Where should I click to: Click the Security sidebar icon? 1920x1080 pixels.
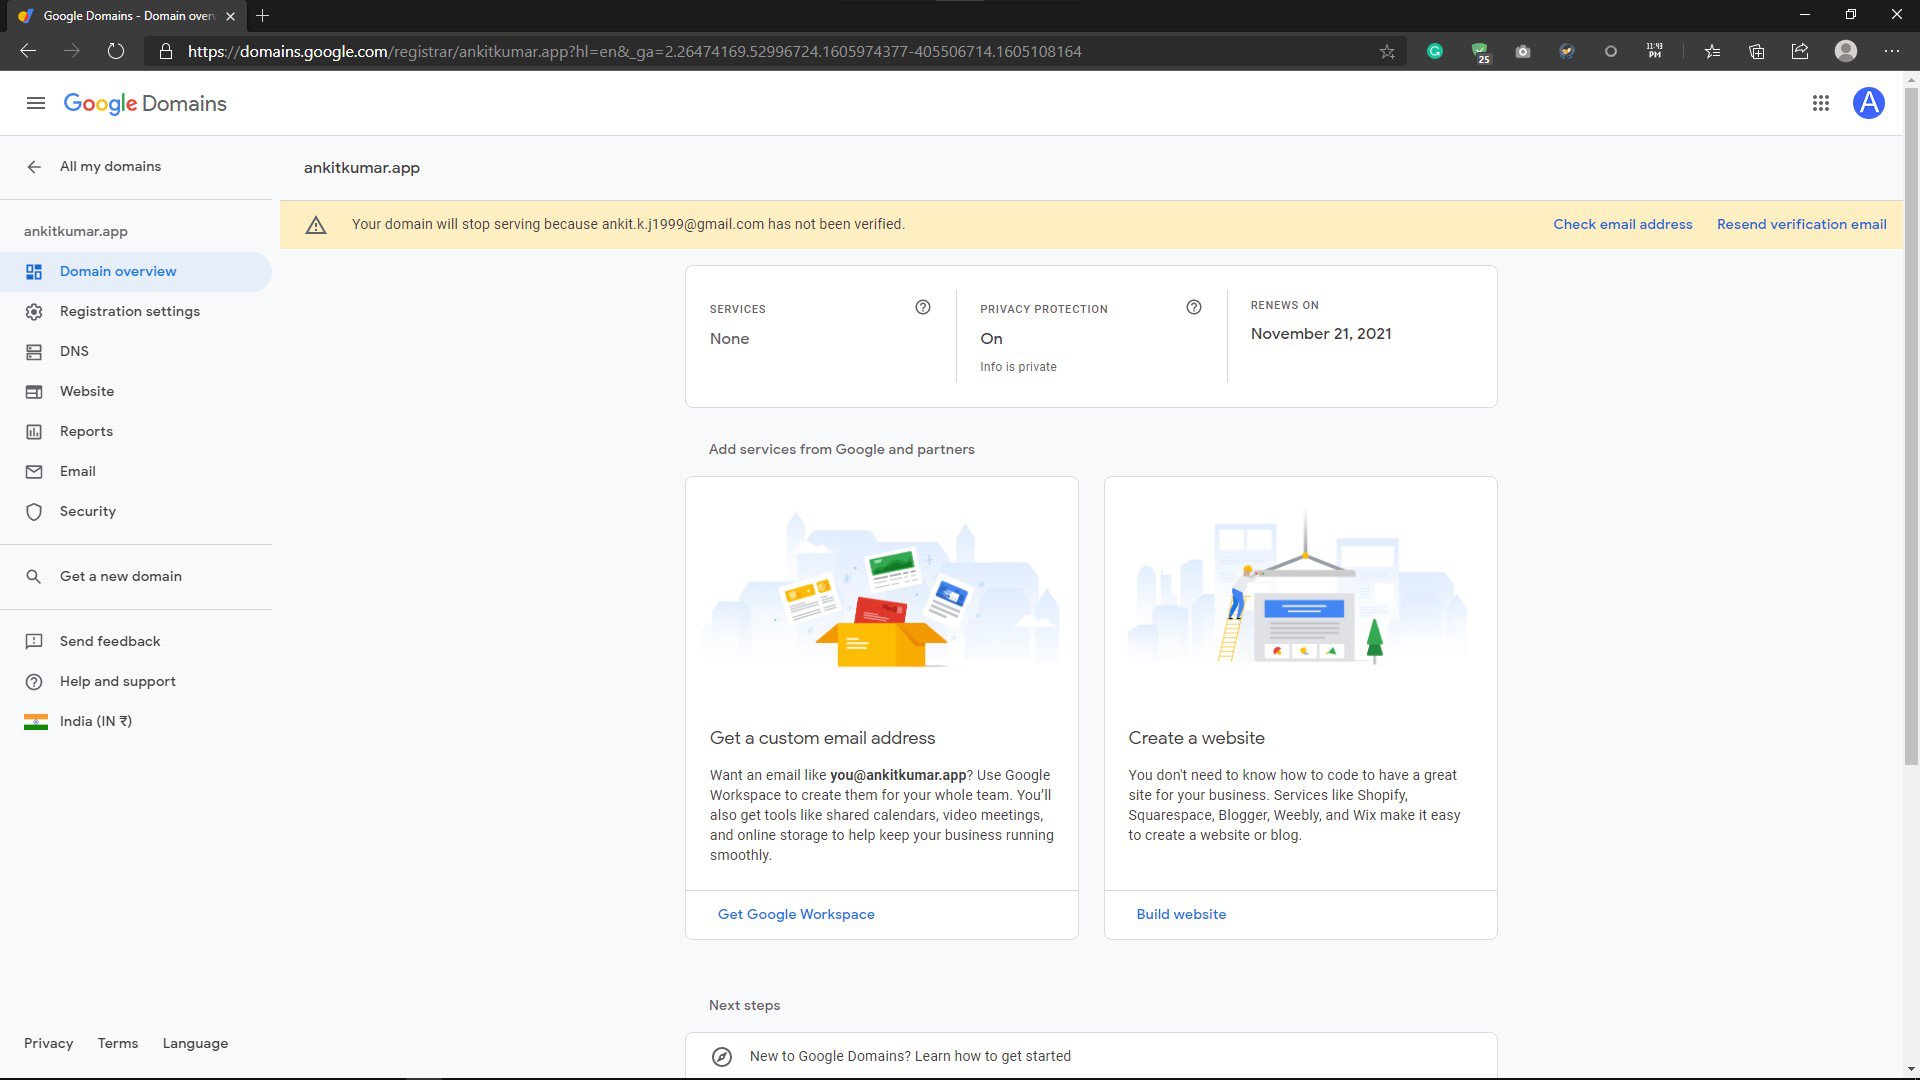pos(34,512)
